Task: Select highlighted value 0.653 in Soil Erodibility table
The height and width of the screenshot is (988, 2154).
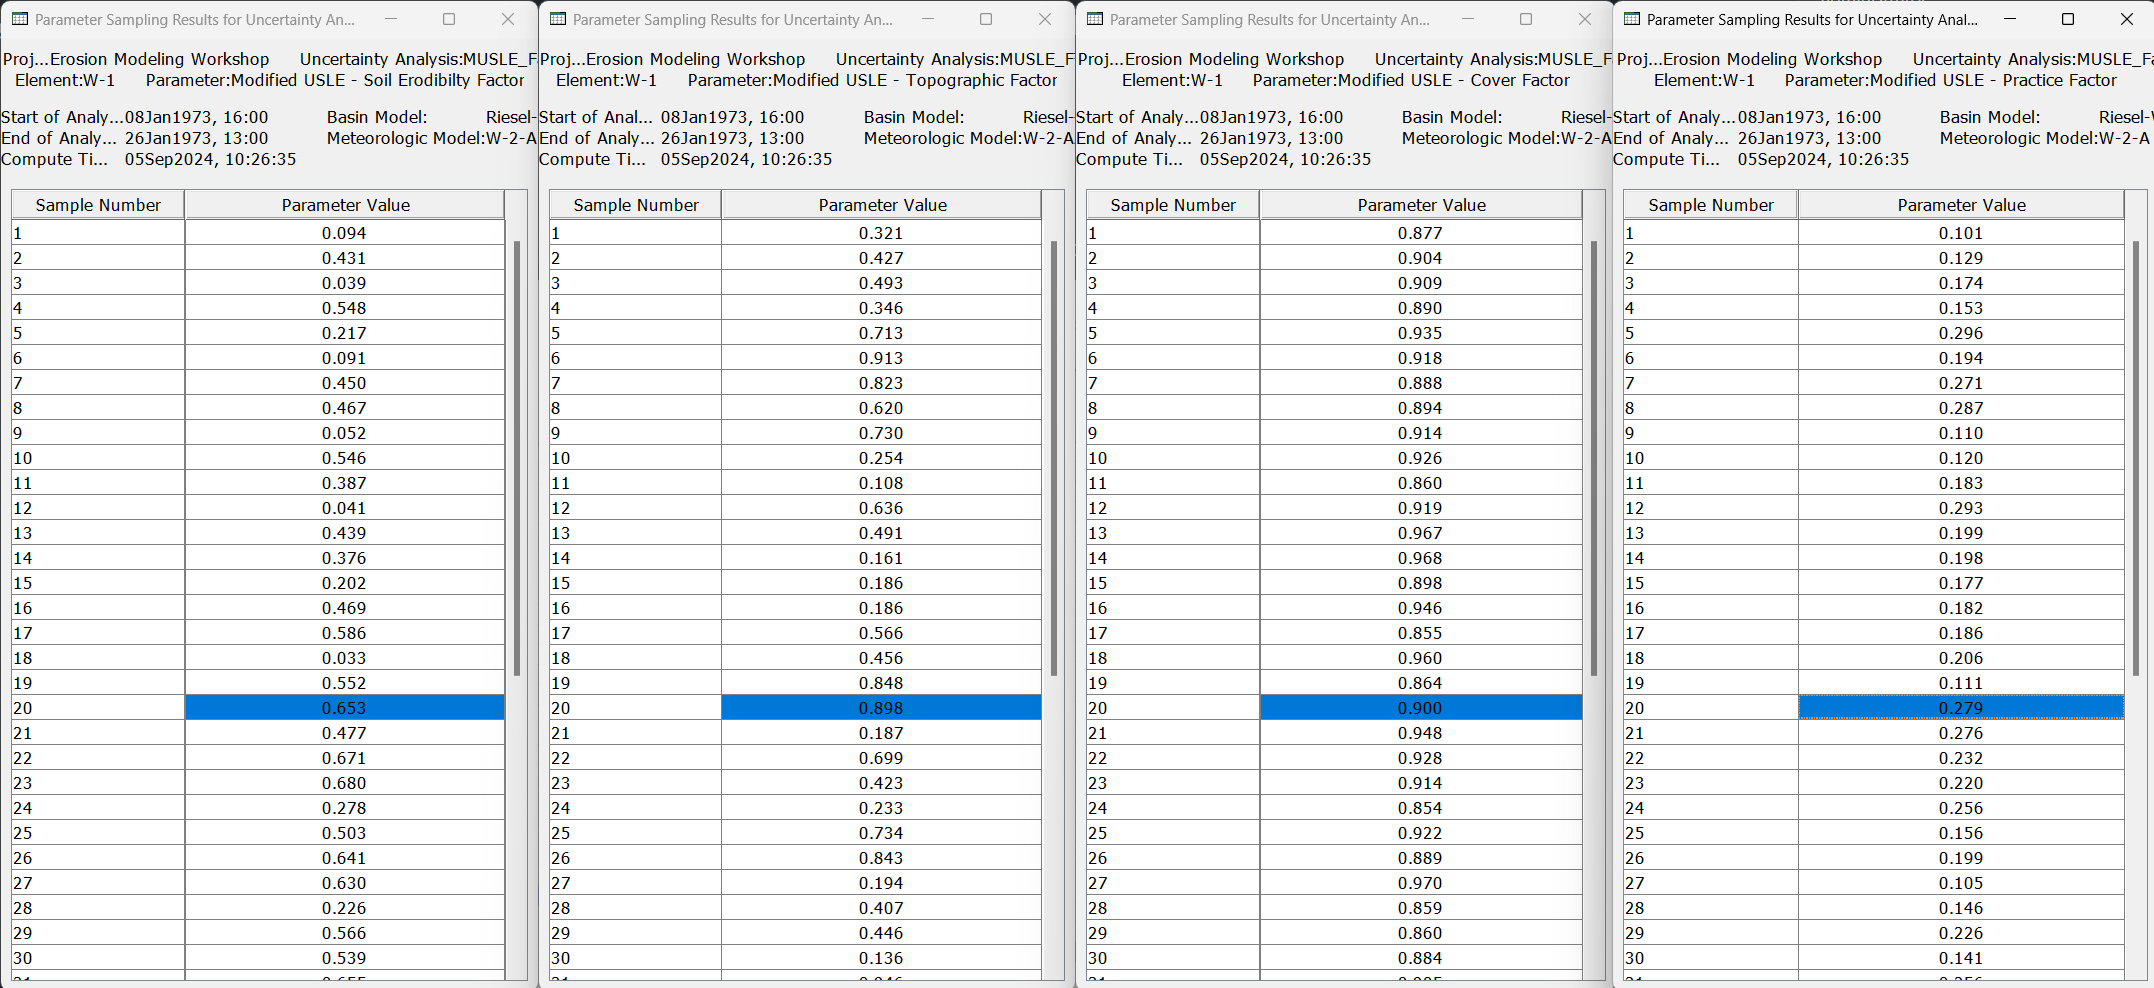Action: pos(344,708)
